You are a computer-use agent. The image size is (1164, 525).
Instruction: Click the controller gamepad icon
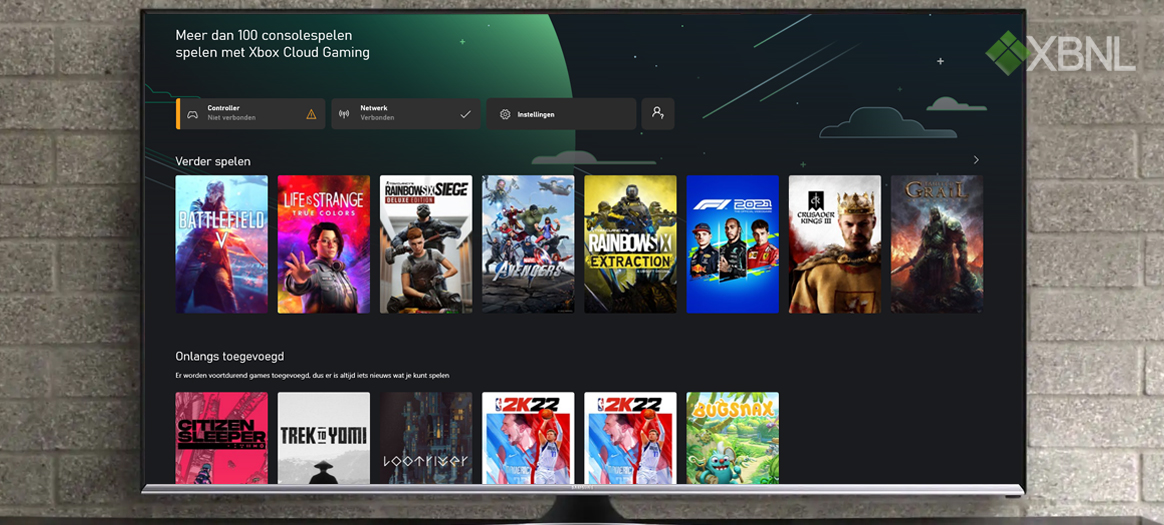coord(192,114)
